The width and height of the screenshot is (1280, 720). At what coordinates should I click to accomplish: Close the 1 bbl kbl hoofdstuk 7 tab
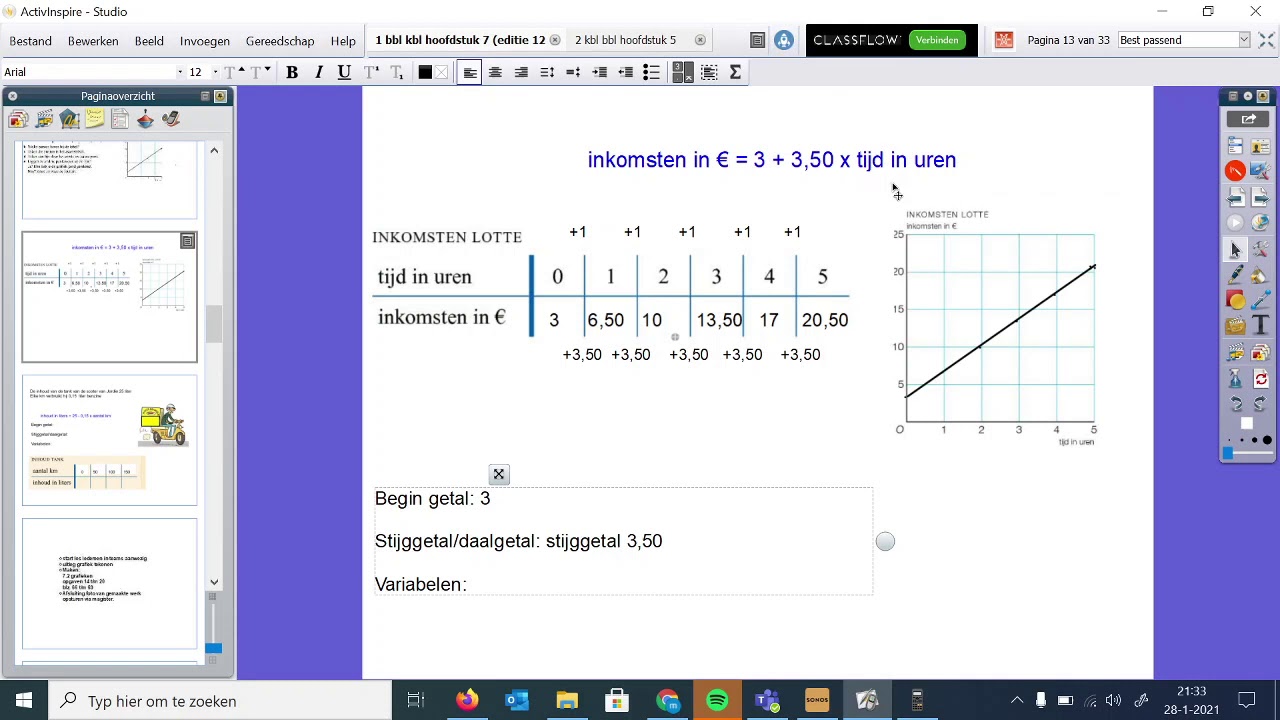coord(555,40)
